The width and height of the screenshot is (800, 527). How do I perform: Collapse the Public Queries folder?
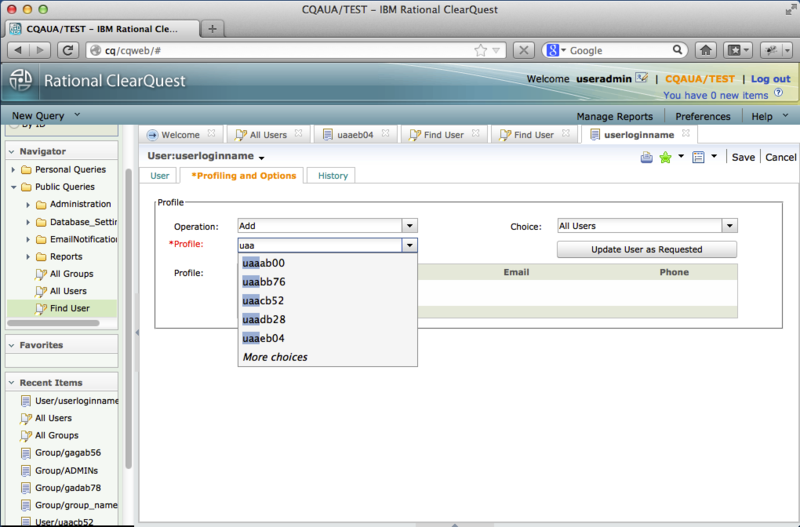pyautogui.click(x=13, y=187)
